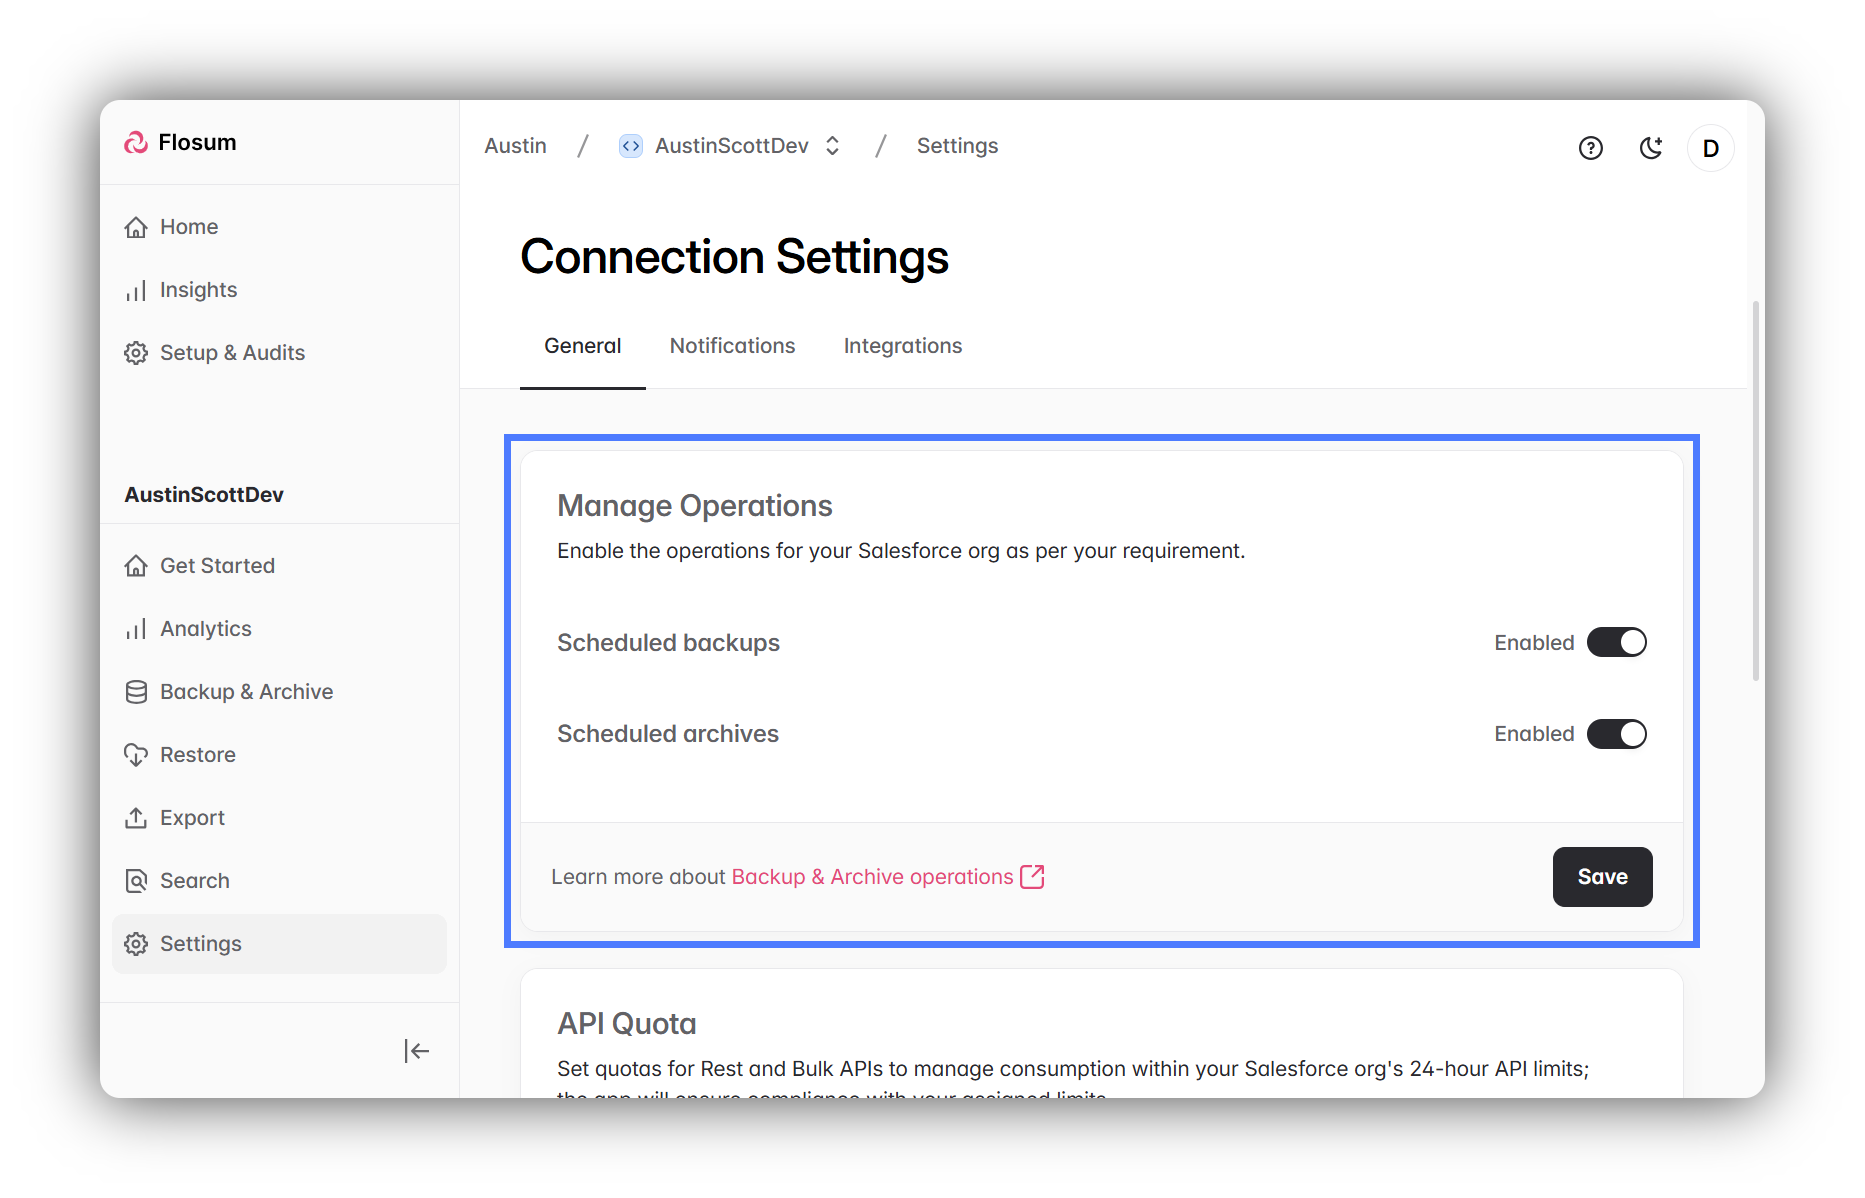Click the page vertical scrollbar
This screenshot has height=1198, width=1865.
pyautogui.click(x=1755, y=490)
